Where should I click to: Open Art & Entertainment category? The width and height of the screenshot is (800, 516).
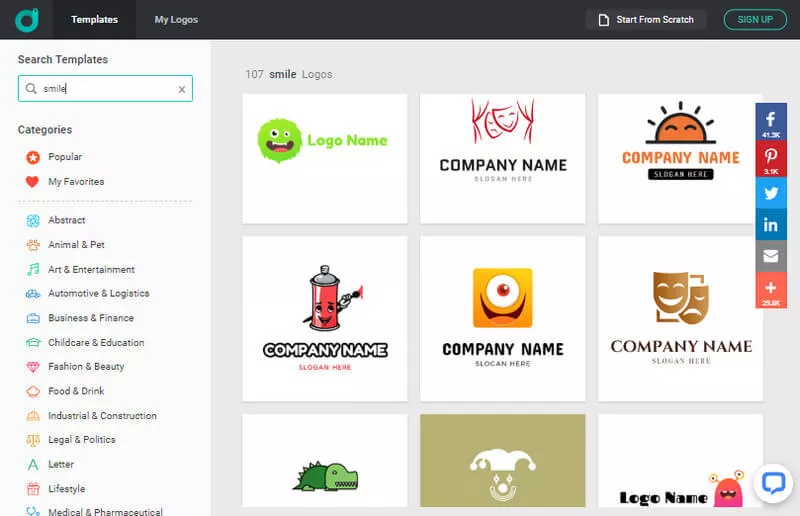click(x=91, y=269)
